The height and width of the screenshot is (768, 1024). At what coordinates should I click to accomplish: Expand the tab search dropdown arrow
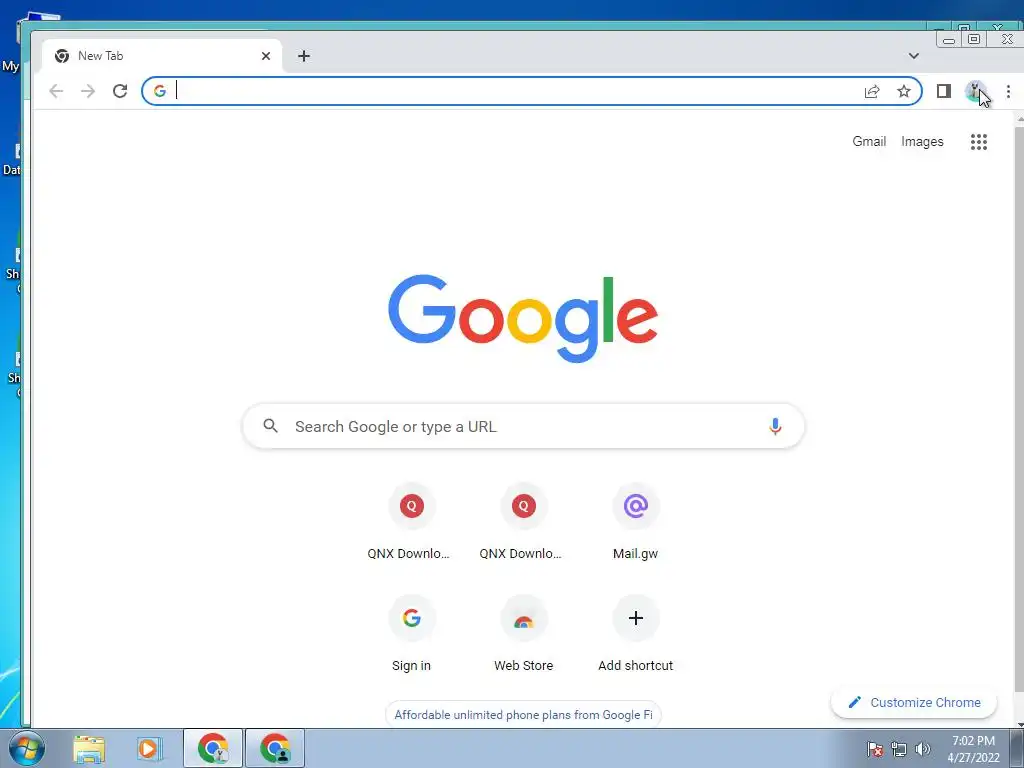tap(914, 56)
